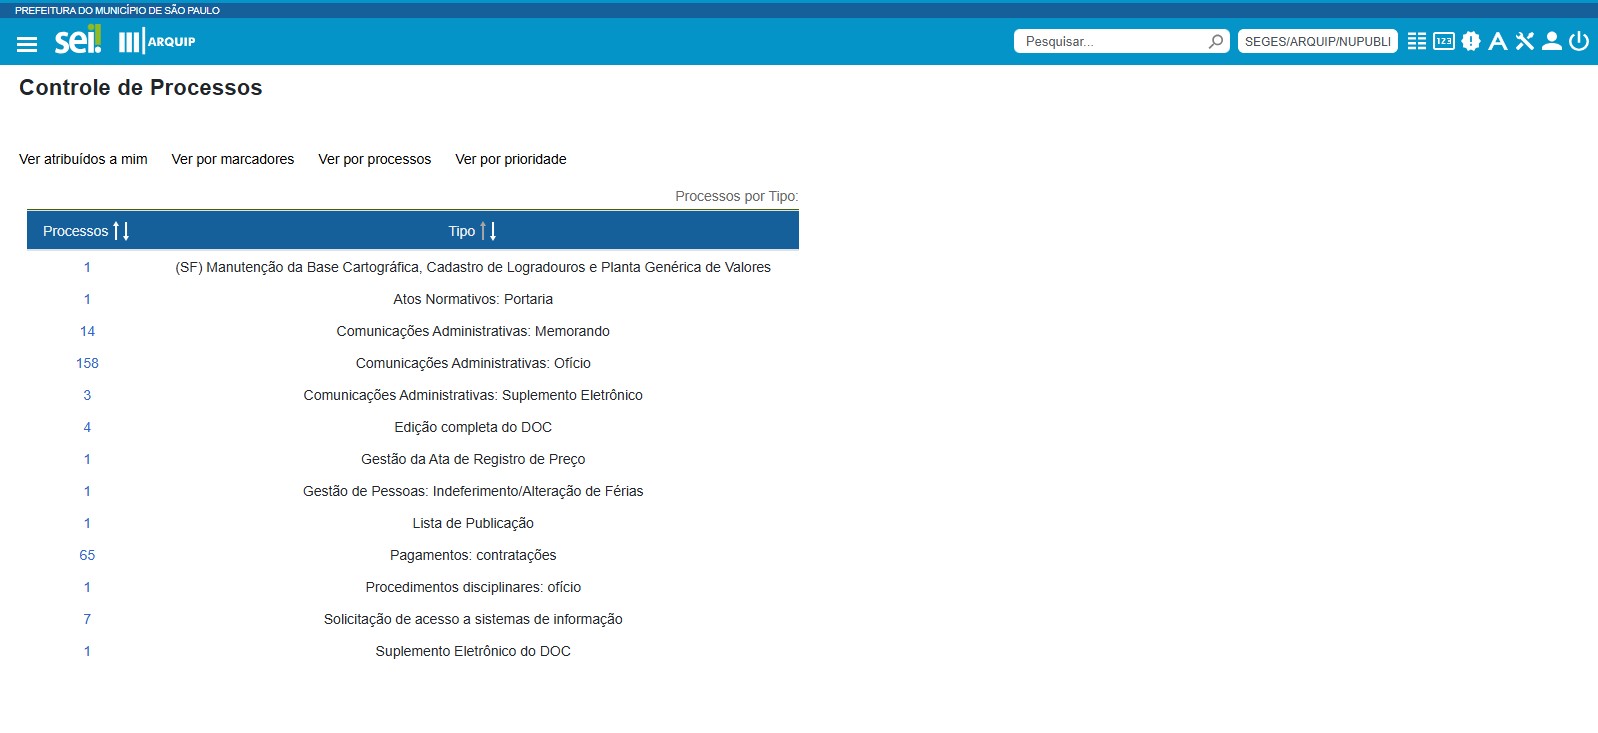Open Controle de Processos list icon

click(1417, 41)
